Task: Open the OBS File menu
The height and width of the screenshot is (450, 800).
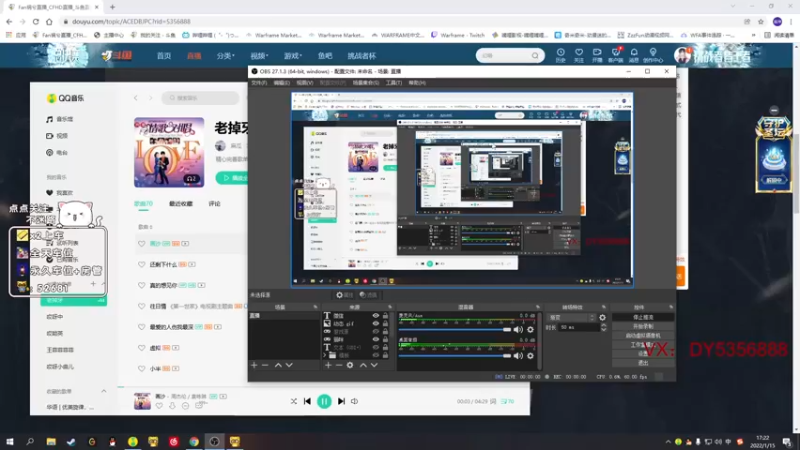Action: pos(259,83)
